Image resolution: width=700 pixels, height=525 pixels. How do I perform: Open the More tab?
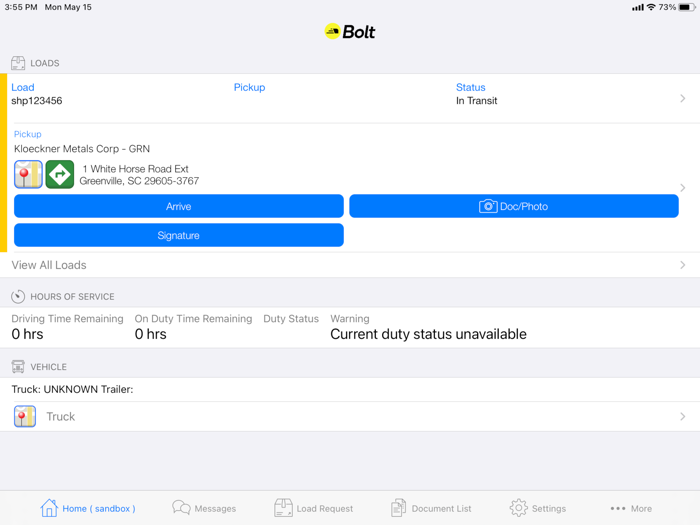coord(631,508)
